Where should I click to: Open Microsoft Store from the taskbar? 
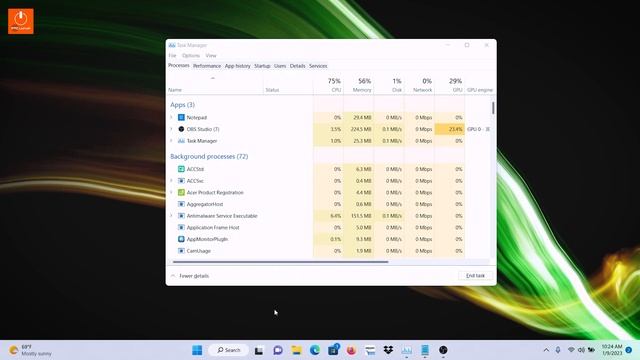click(333, 350)
